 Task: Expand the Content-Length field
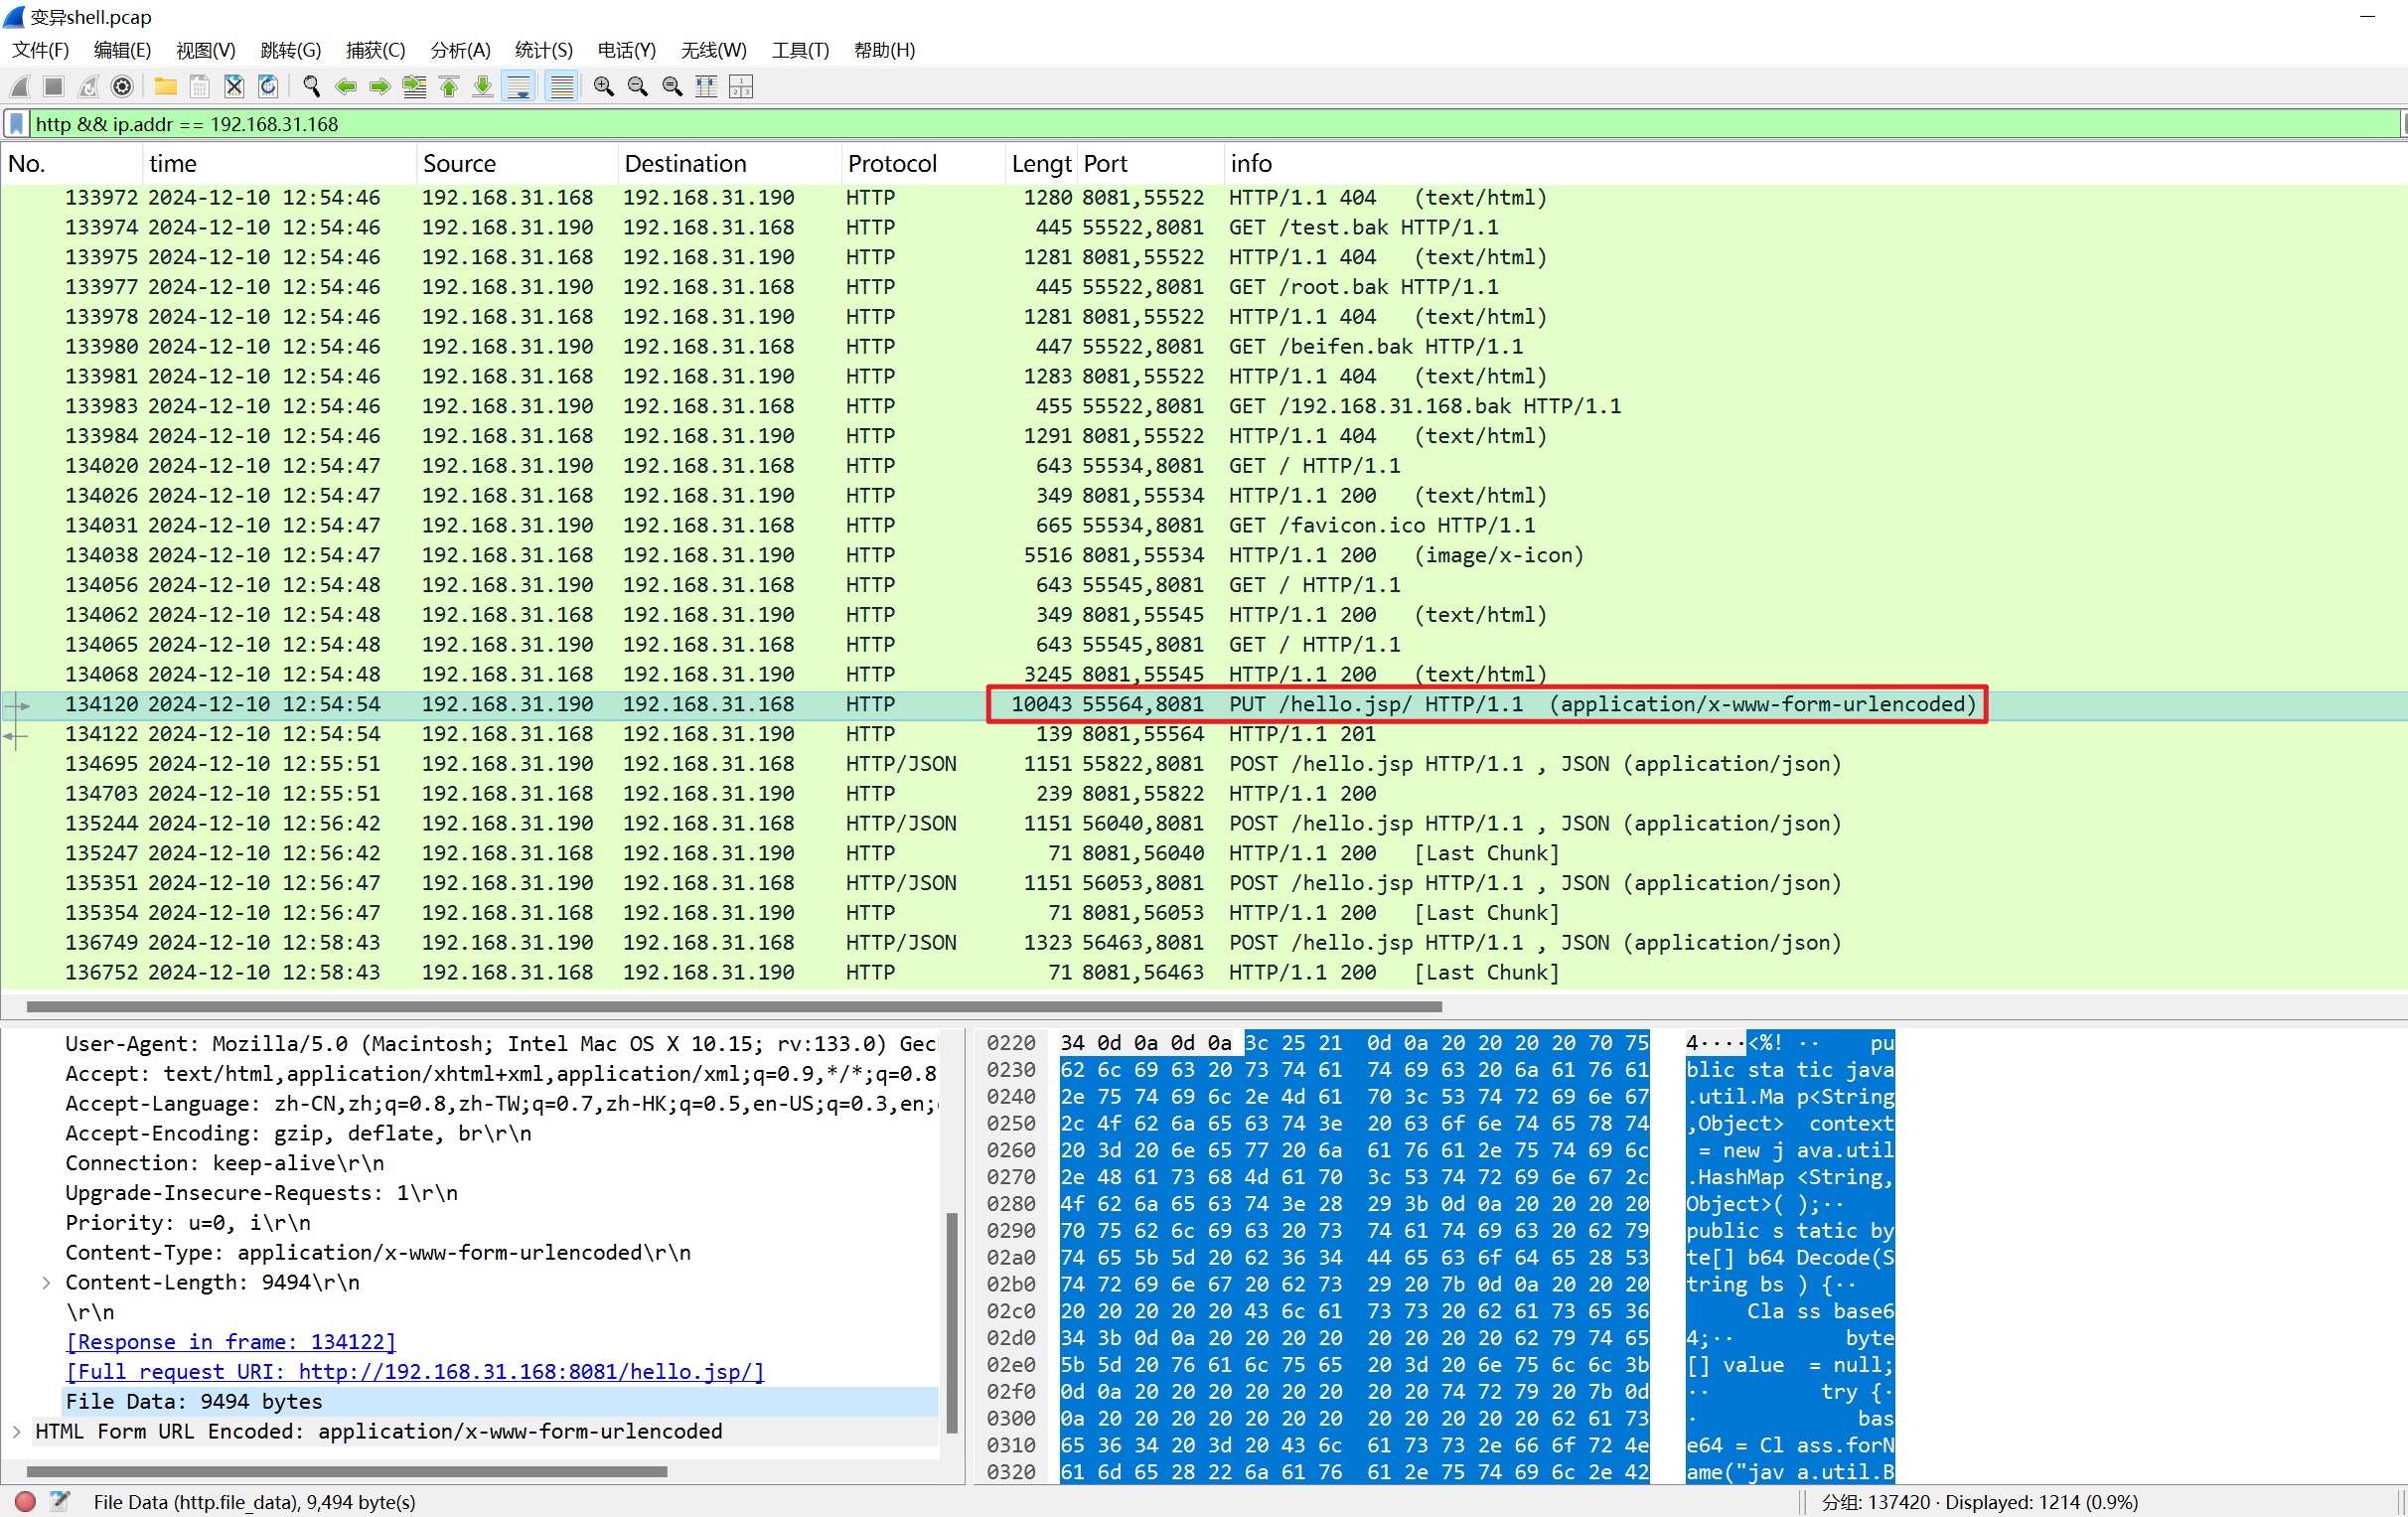pyautogui.click(x=46, y=1282)
